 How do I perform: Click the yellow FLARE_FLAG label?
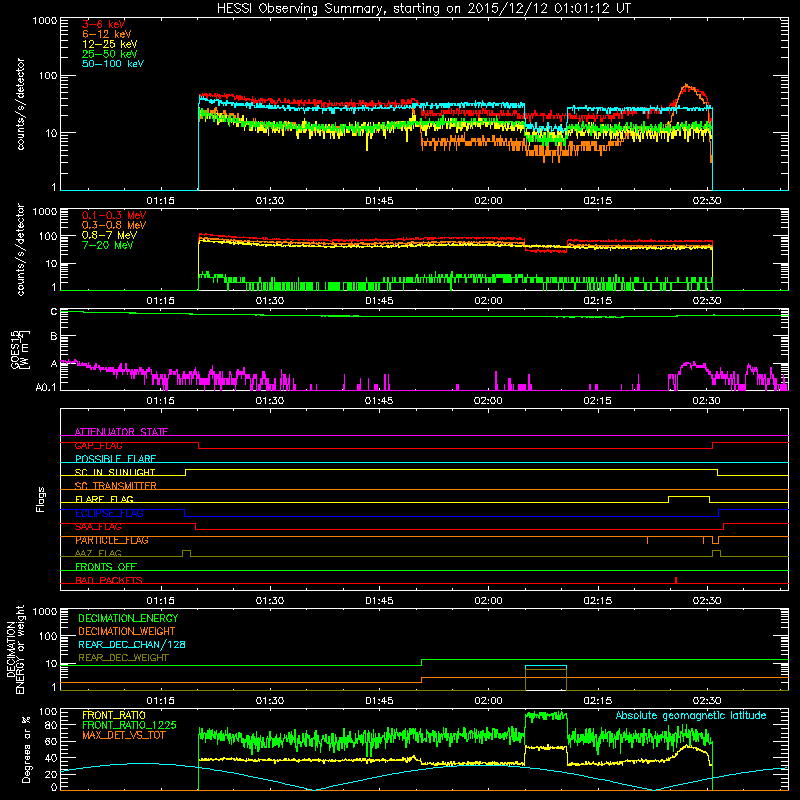(104, 499)
